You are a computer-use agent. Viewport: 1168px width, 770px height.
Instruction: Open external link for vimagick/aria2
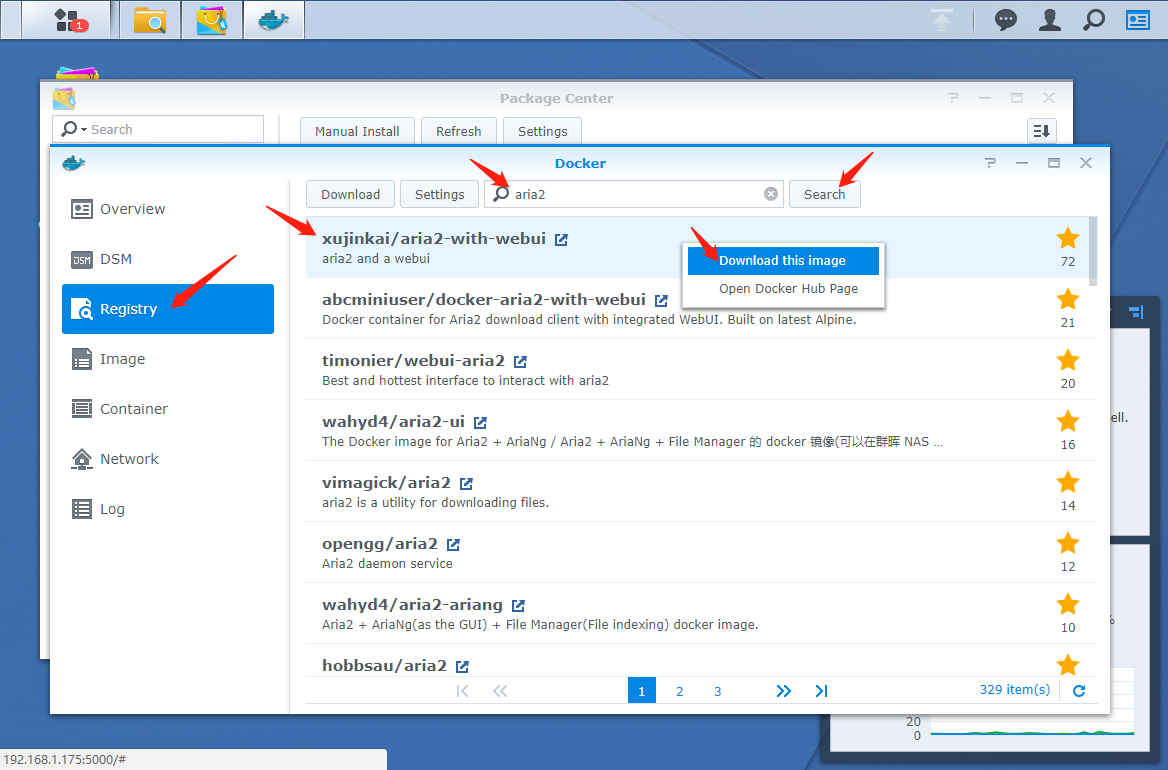click(x=466, y=484)
